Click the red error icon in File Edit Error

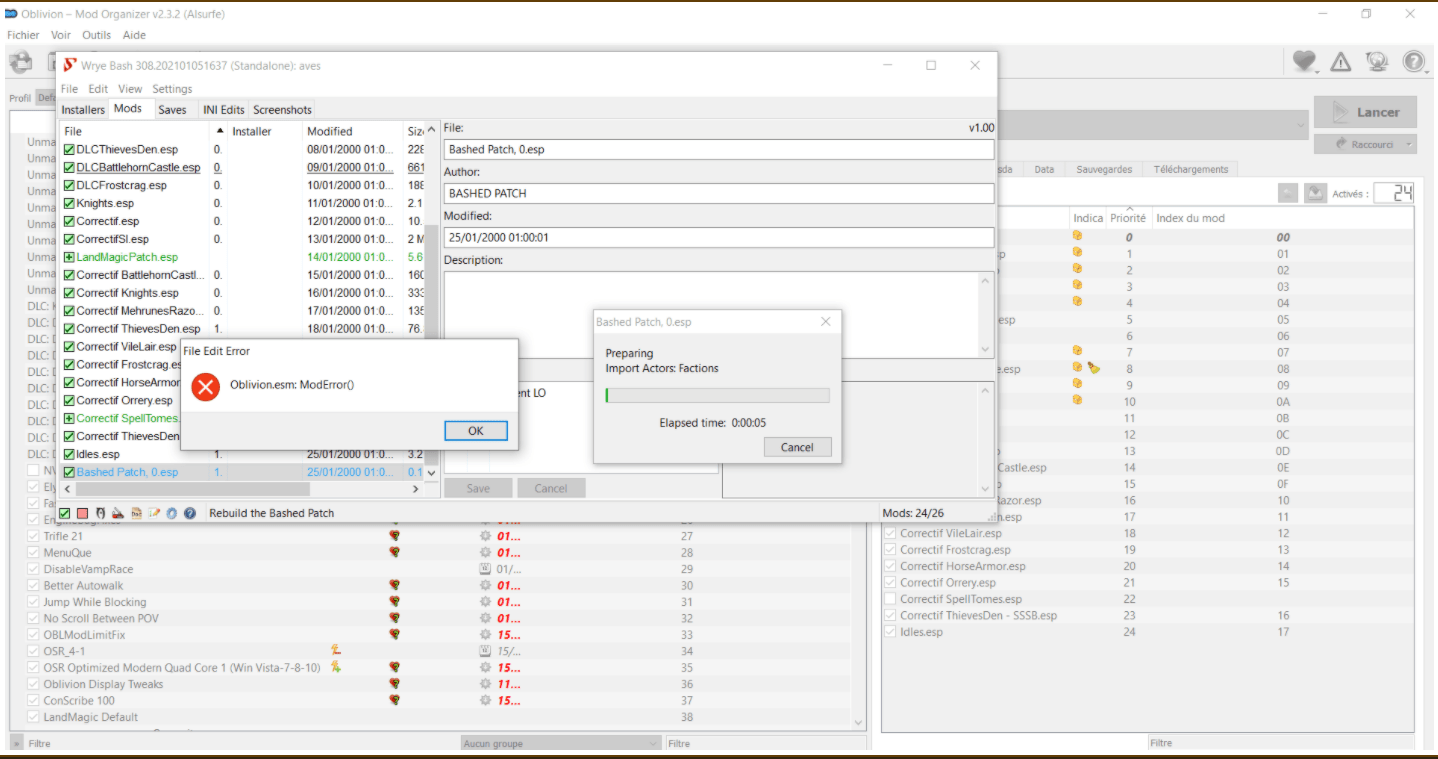pyautogui.click(x=205, y=386)
